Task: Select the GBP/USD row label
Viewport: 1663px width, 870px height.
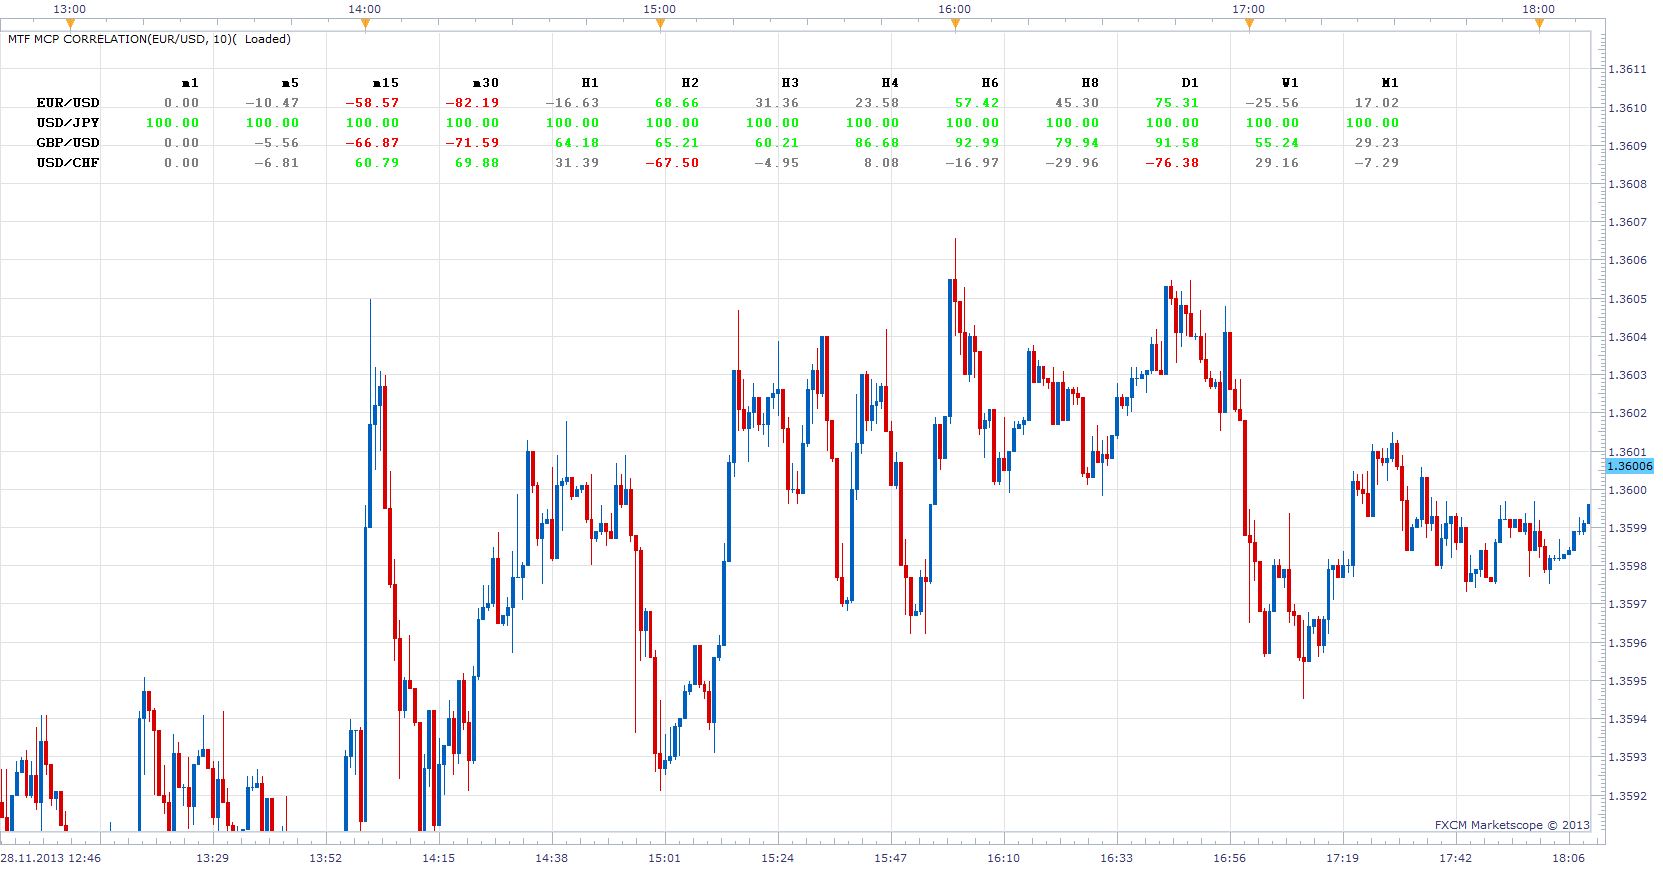Action: pos(68,143)
